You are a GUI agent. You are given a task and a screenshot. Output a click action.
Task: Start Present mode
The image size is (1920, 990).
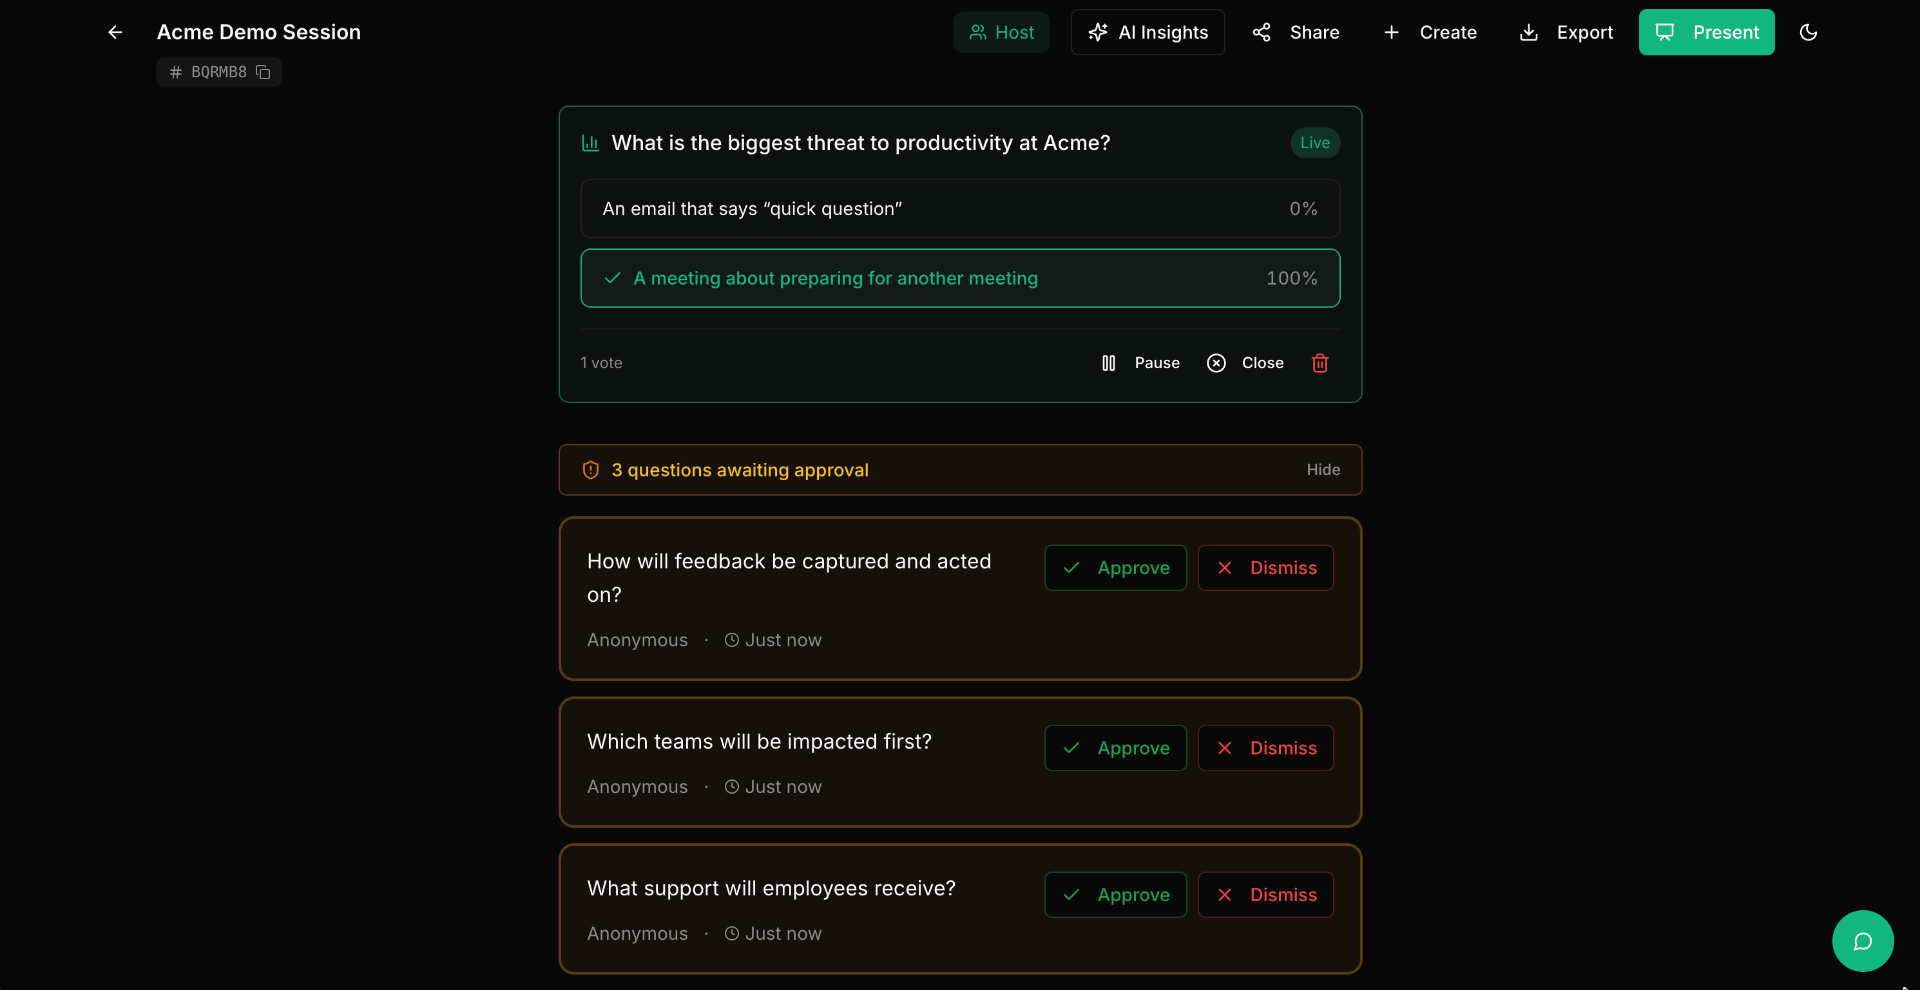(1706, 32)
